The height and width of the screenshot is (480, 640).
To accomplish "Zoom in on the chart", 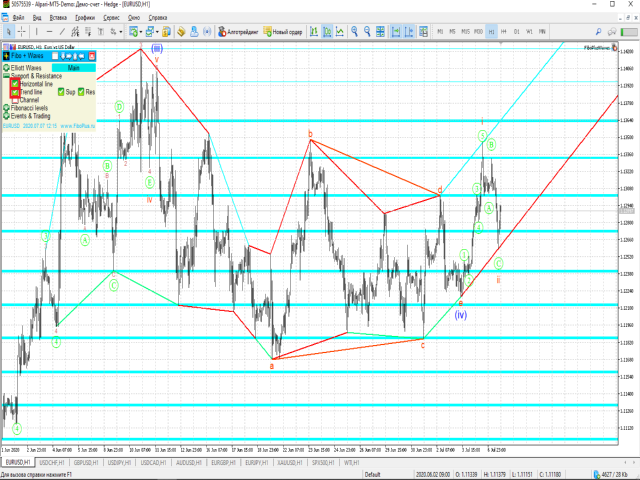I will [354, 31].
